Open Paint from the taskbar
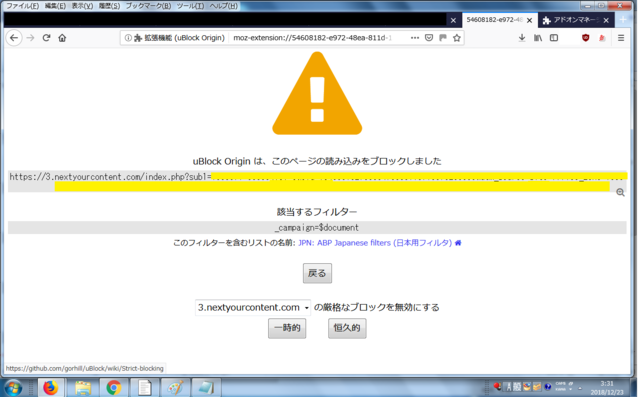640x397 pixels. click(176, 388)
